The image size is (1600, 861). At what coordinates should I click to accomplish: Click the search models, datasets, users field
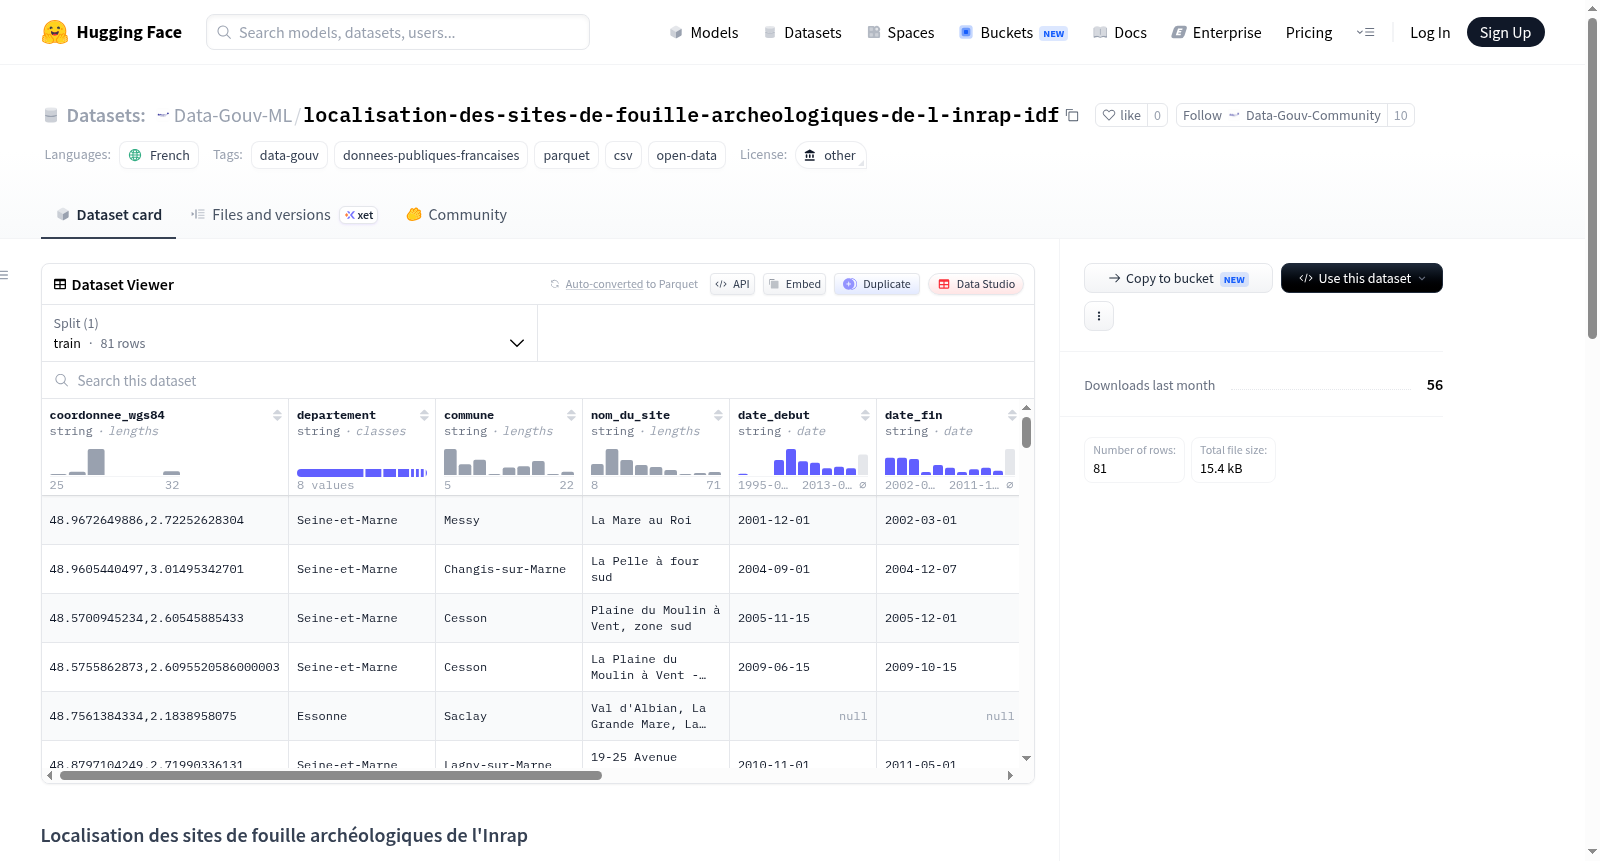(x=398, y=32)
